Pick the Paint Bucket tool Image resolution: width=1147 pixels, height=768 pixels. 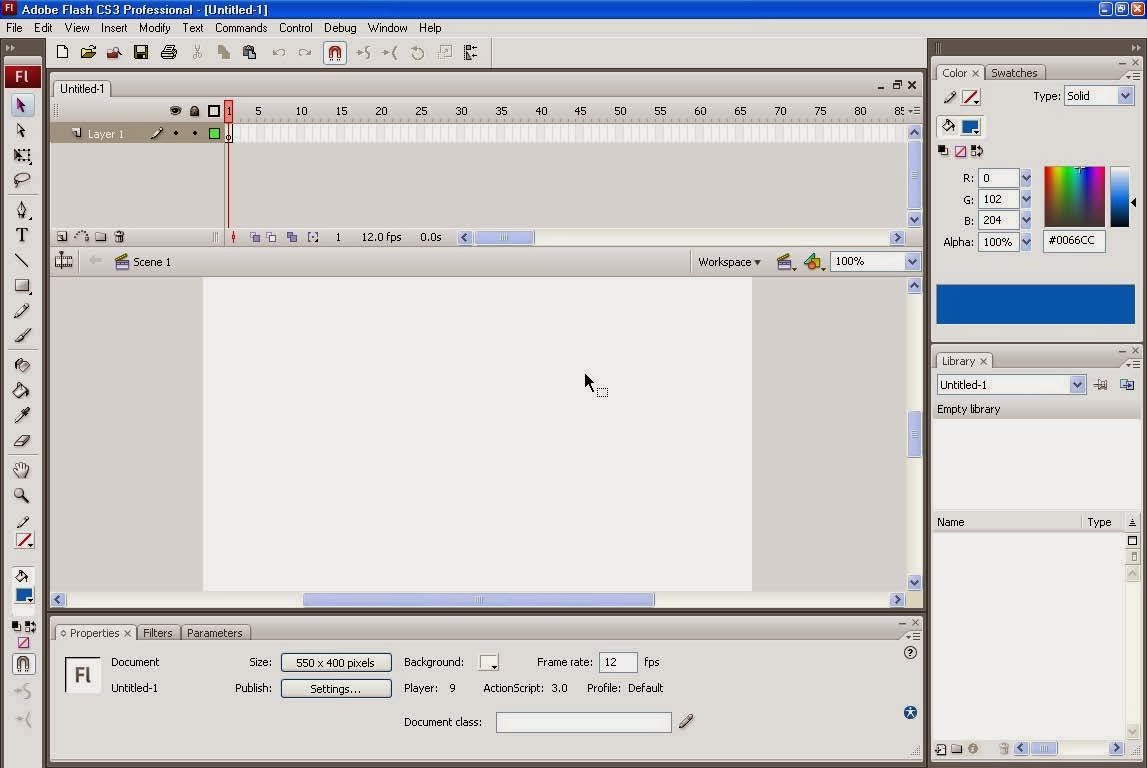coord(22,389)
